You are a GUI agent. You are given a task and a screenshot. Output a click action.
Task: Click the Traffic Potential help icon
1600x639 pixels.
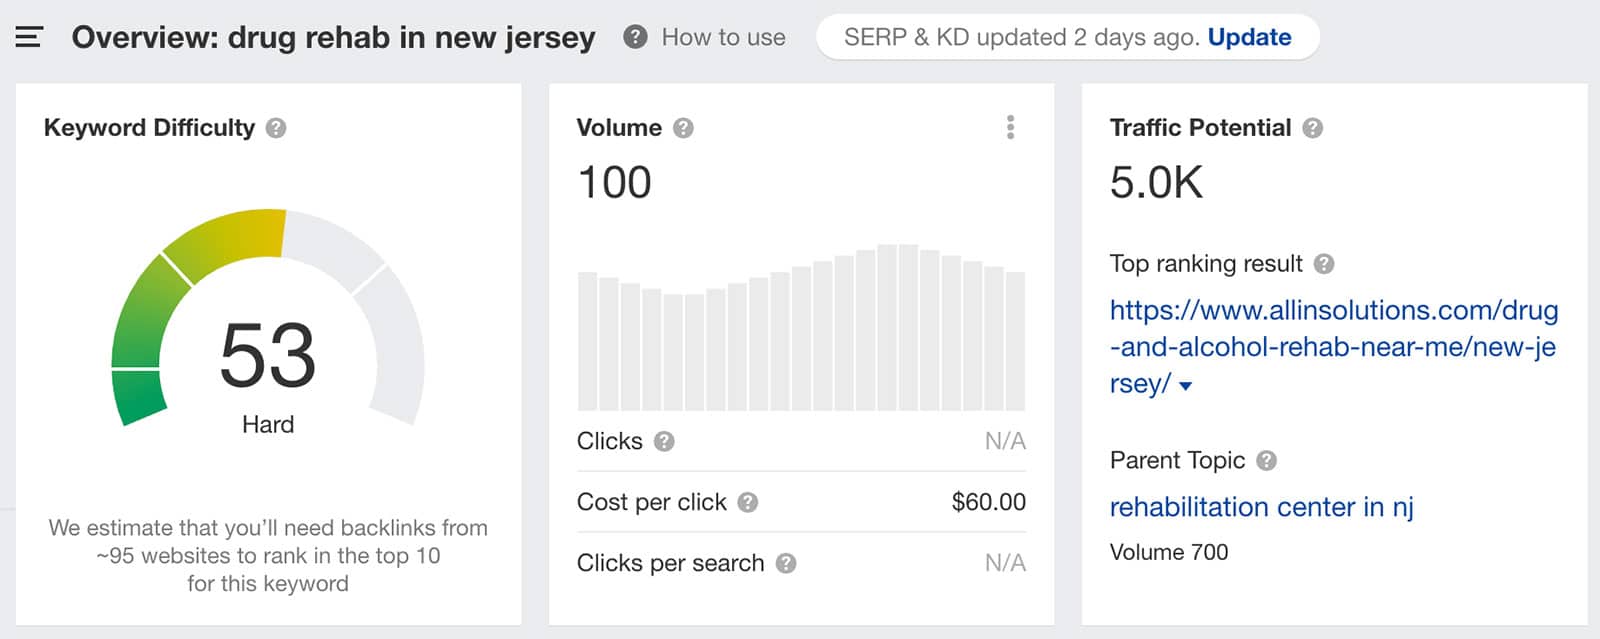1313,128
